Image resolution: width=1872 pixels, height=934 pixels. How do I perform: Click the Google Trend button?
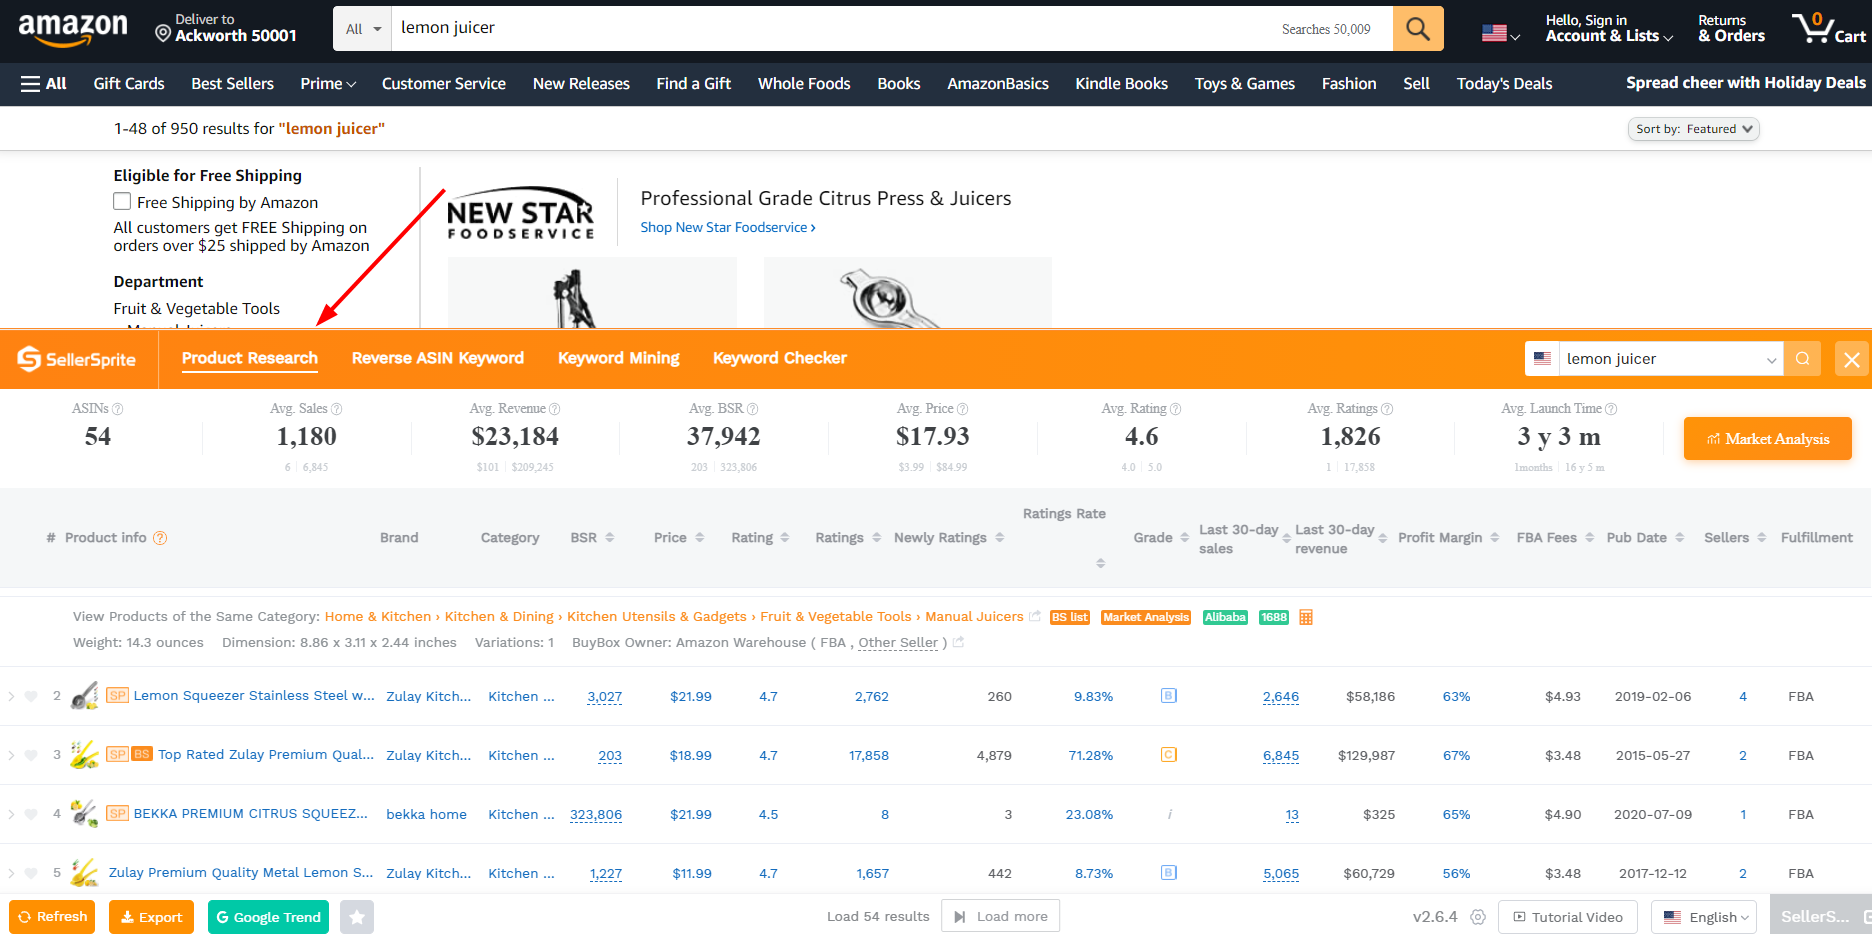268,917
